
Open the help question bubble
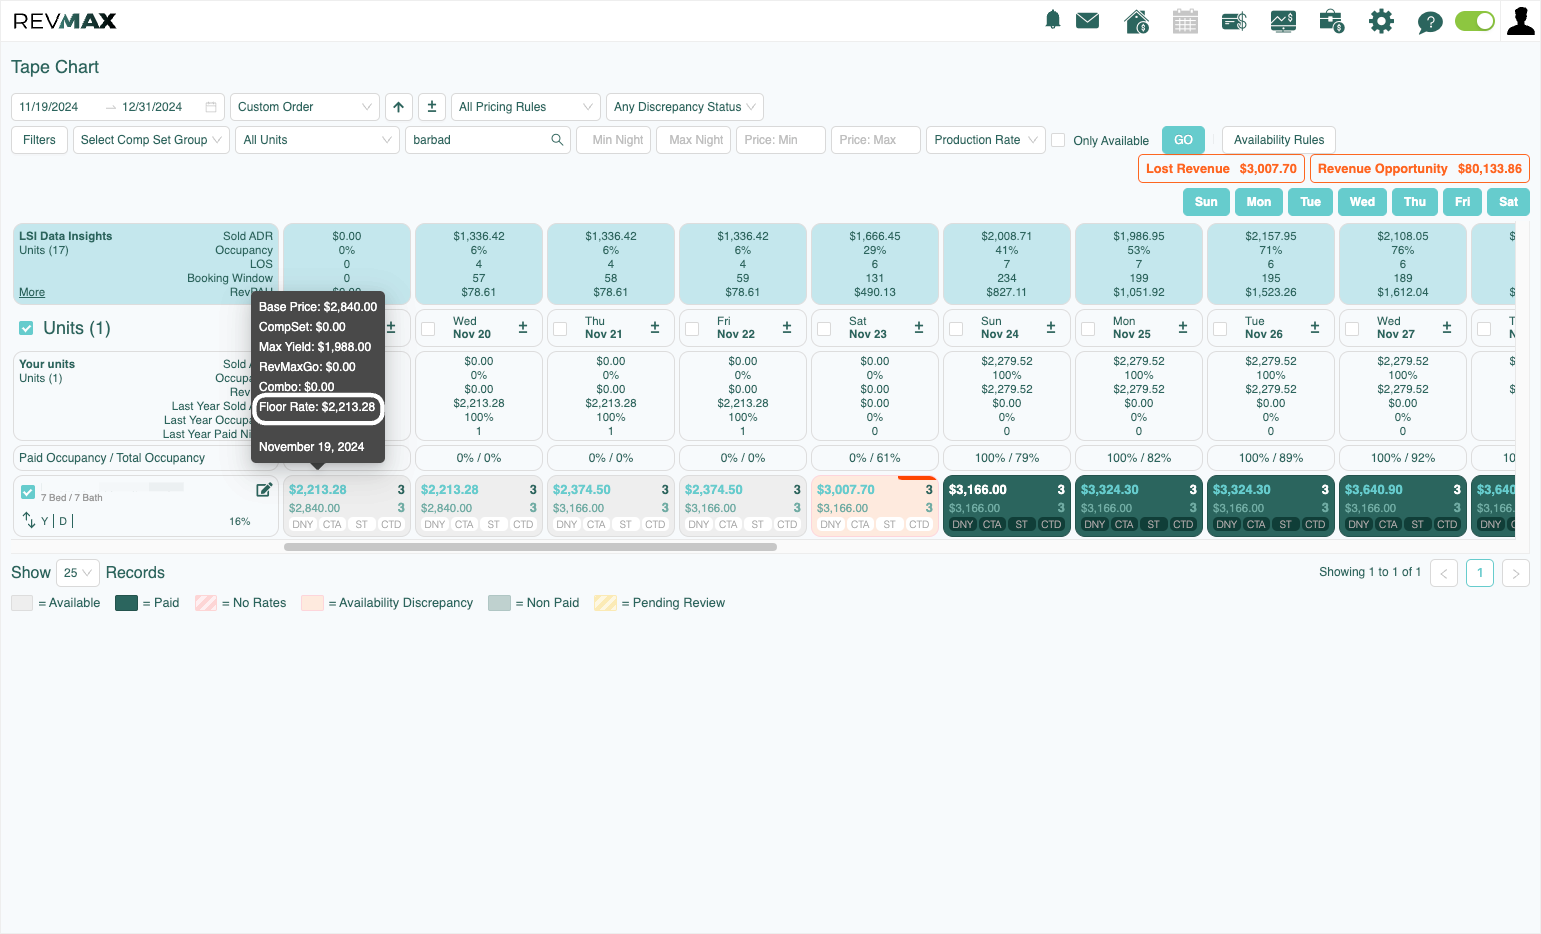(1430, 22)
